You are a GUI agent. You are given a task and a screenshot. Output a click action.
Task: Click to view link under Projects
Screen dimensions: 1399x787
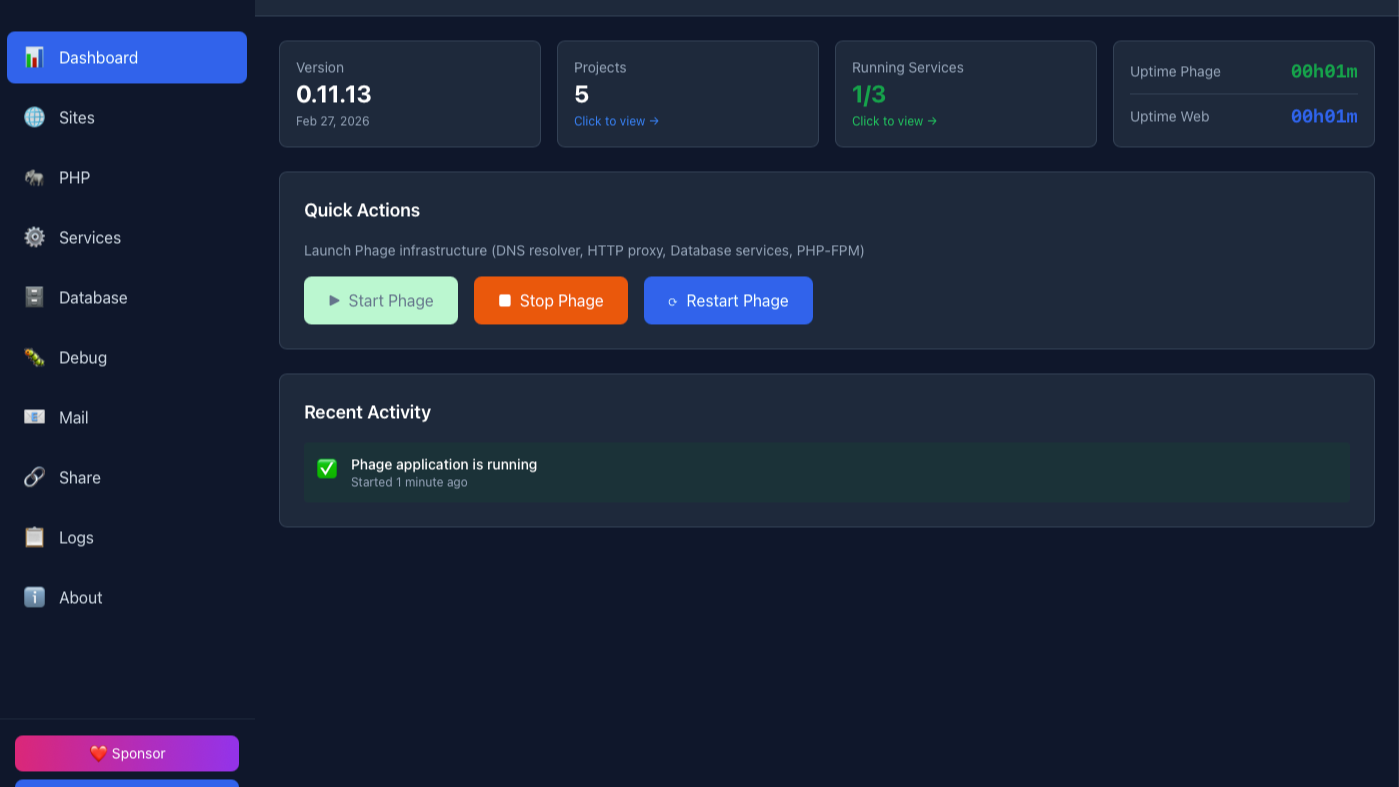[616, 121]
